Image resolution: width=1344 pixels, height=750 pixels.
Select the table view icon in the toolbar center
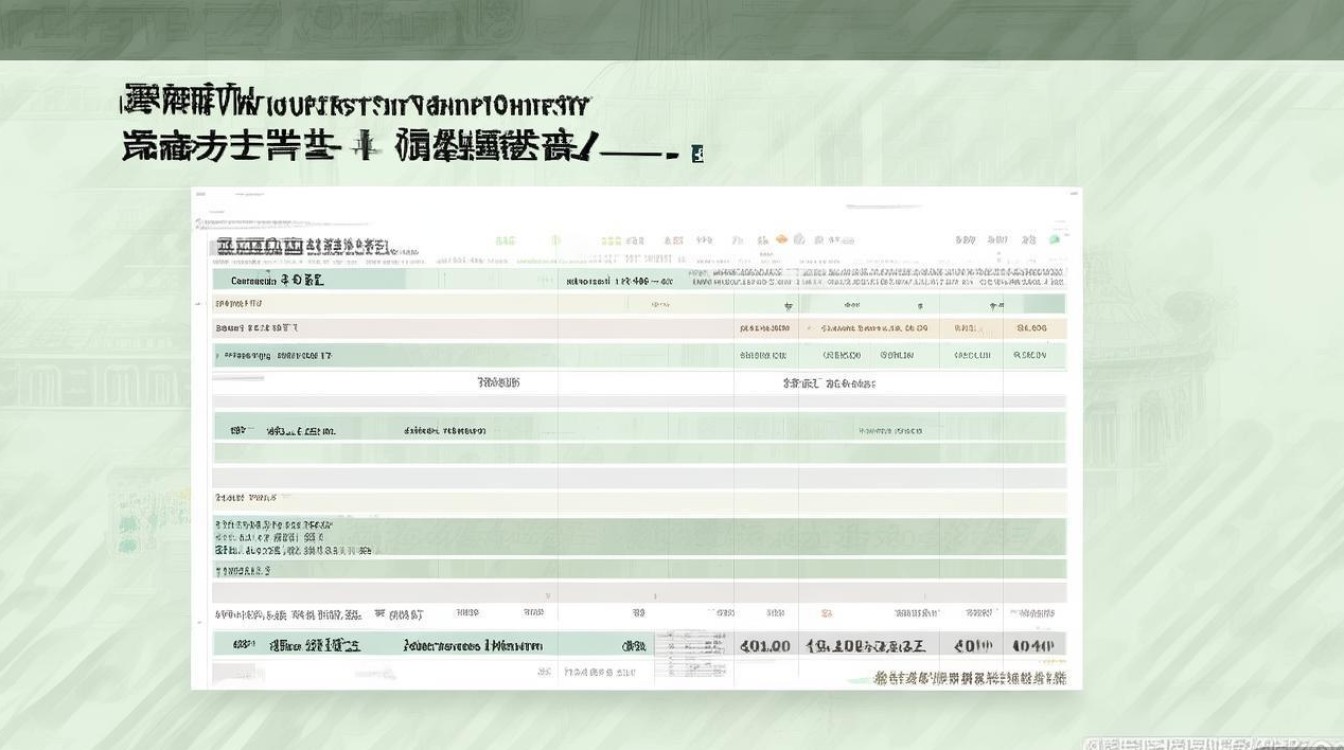pyautogui.click(x=613, y=240)
